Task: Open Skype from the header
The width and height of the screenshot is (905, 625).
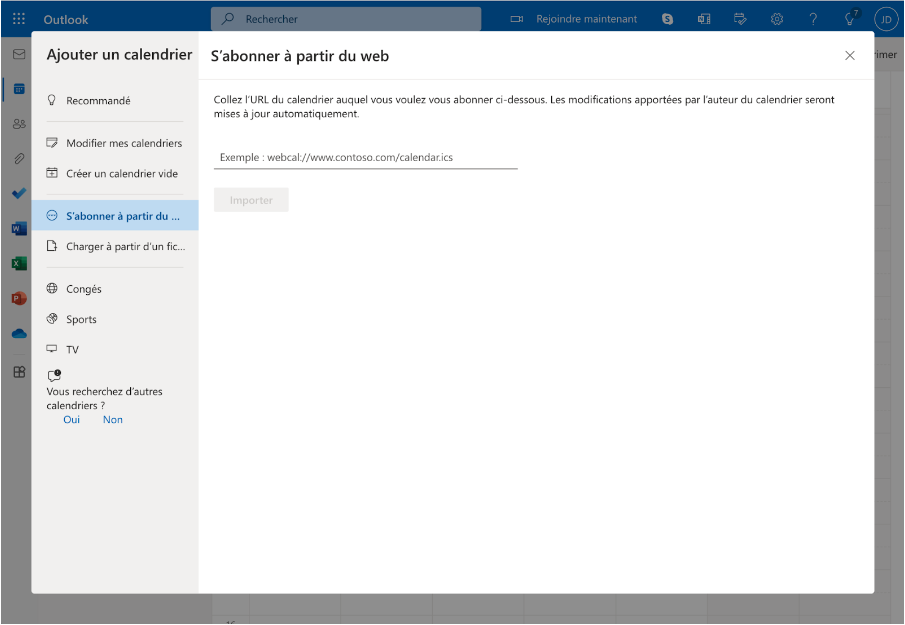Action: (x=667, y=19)
